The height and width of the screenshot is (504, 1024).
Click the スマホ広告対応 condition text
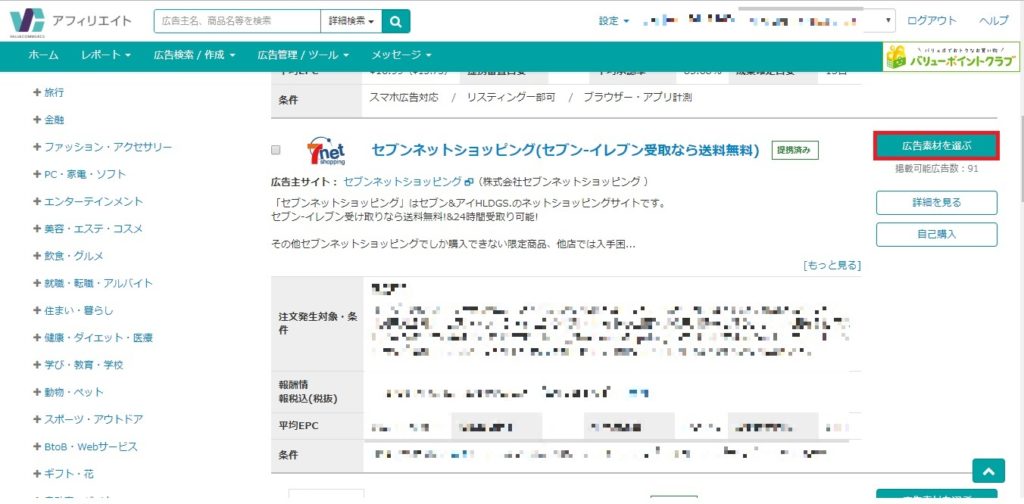(404, 97)
